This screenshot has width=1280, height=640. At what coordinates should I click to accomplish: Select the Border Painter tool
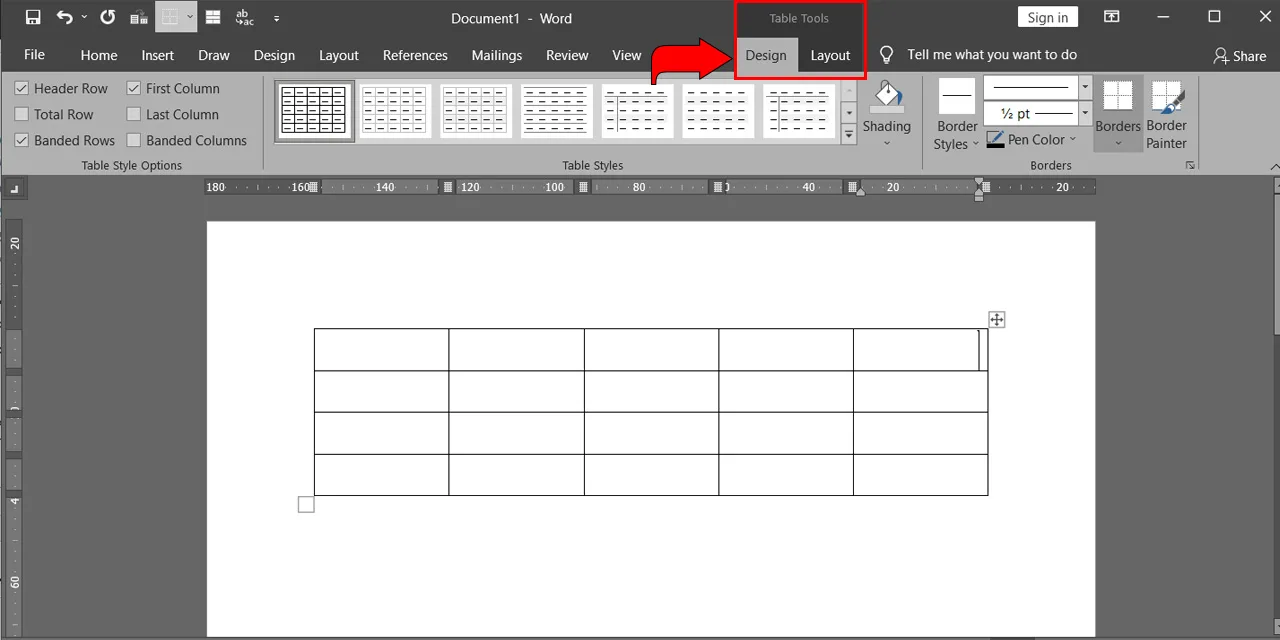tap(1166, 114)
